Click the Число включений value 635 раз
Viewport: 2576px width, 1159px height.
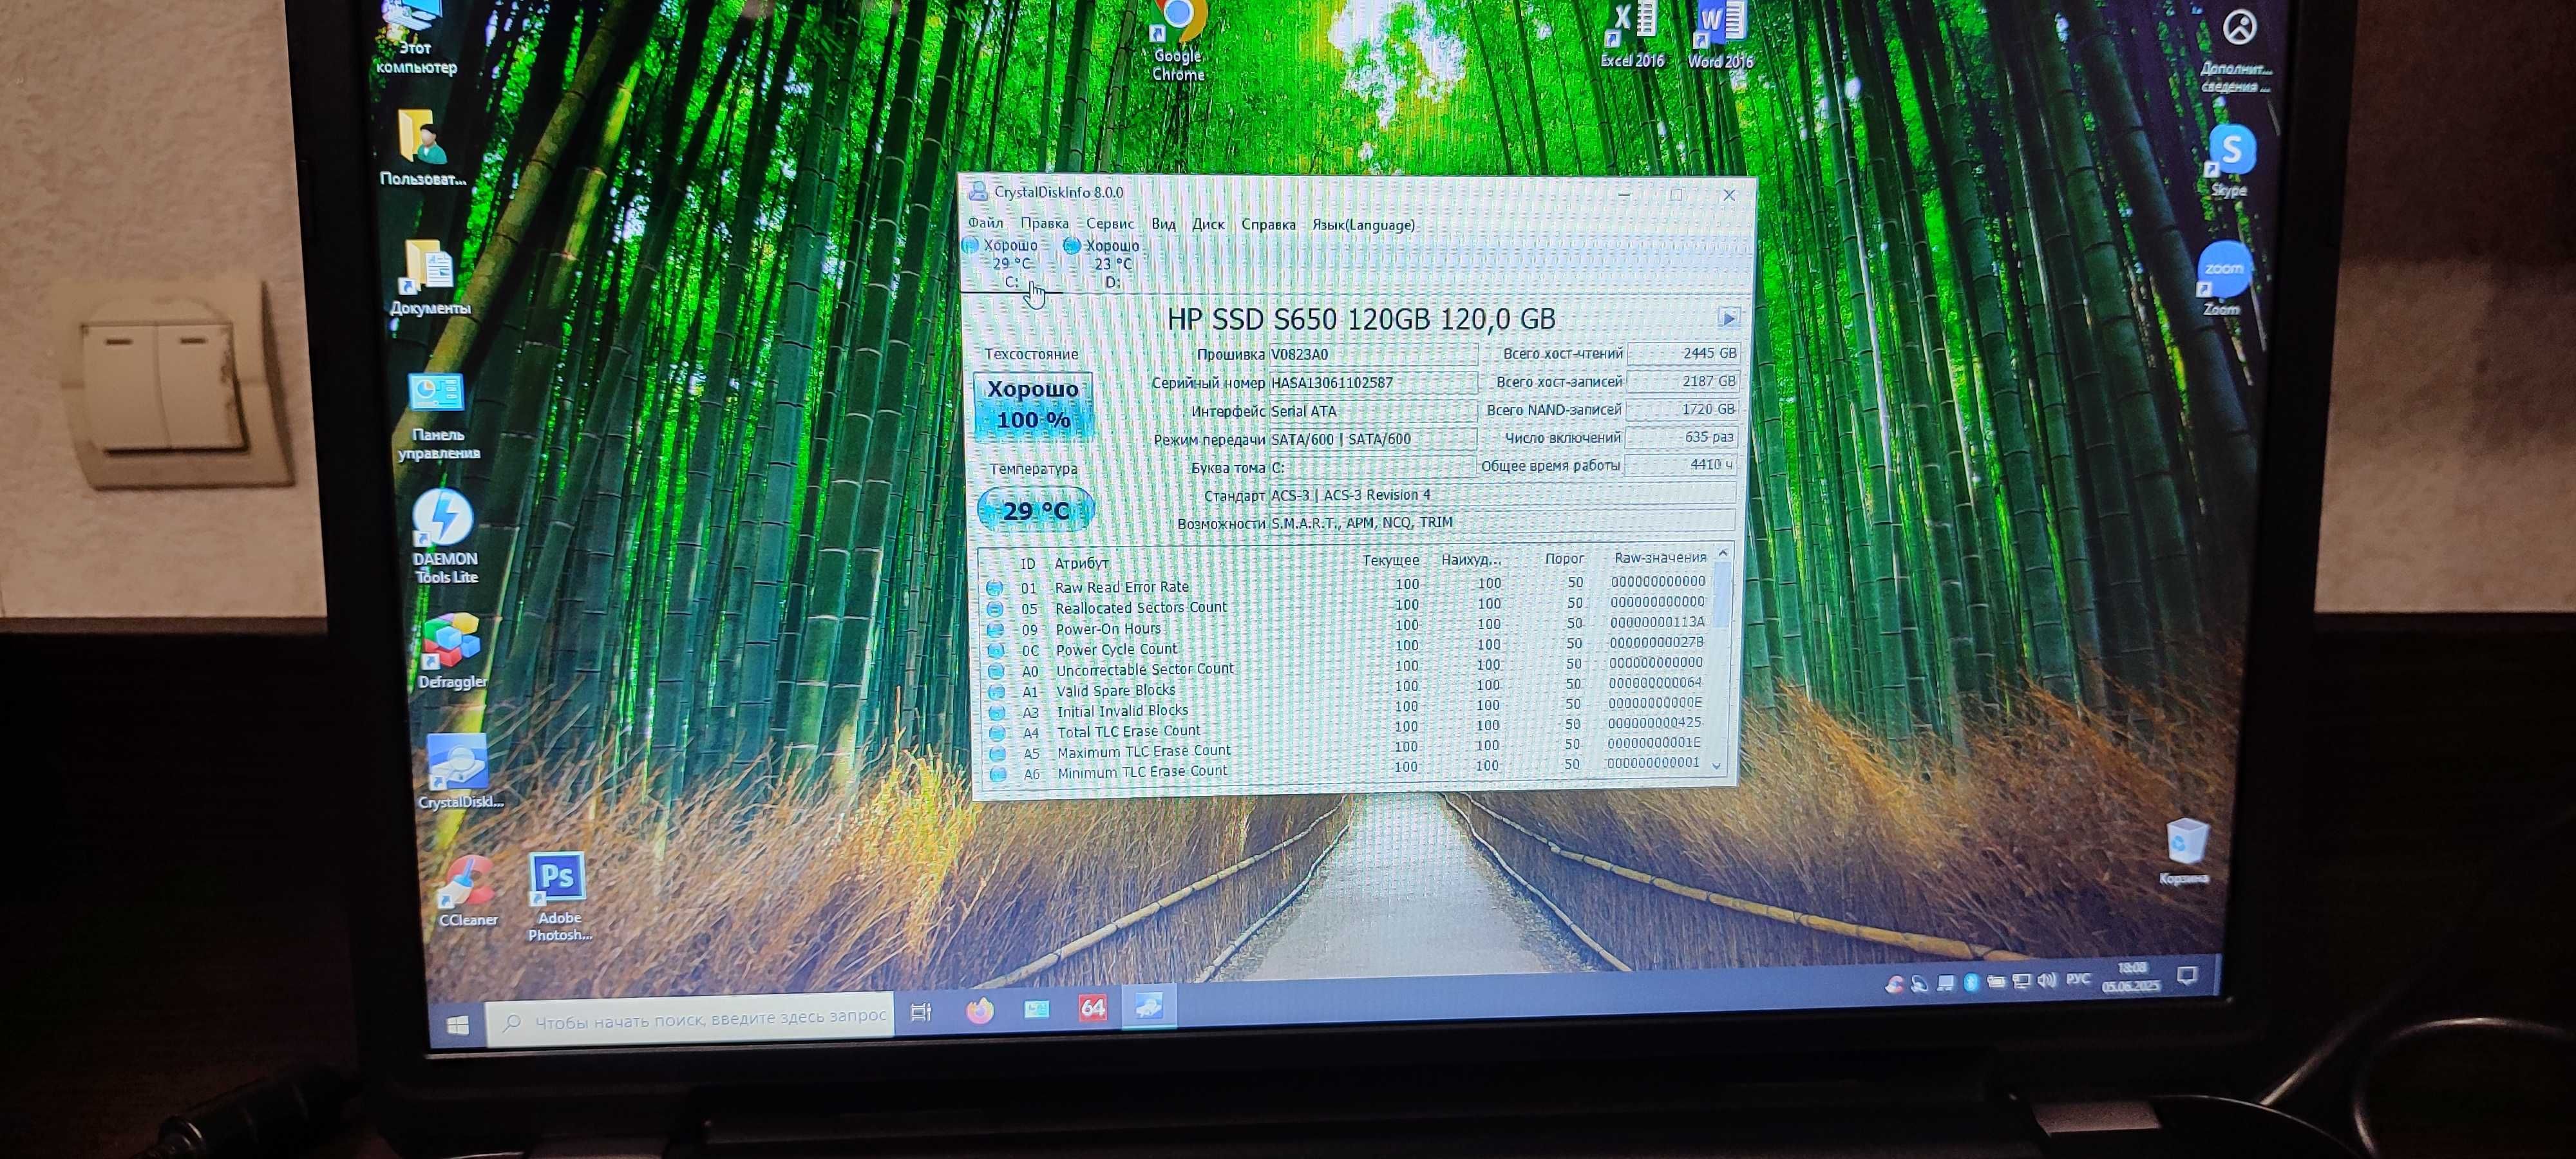pos(1682,437)
